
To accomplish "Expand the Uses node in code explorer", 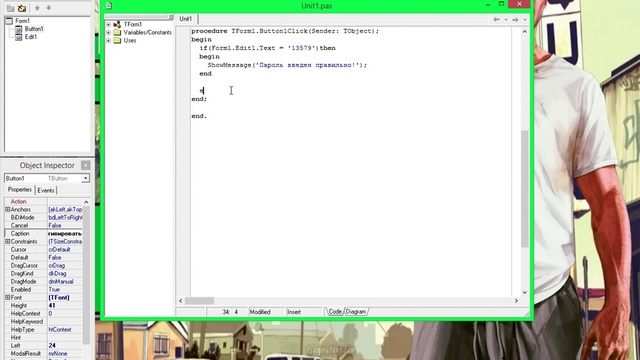I will (109, 40).
